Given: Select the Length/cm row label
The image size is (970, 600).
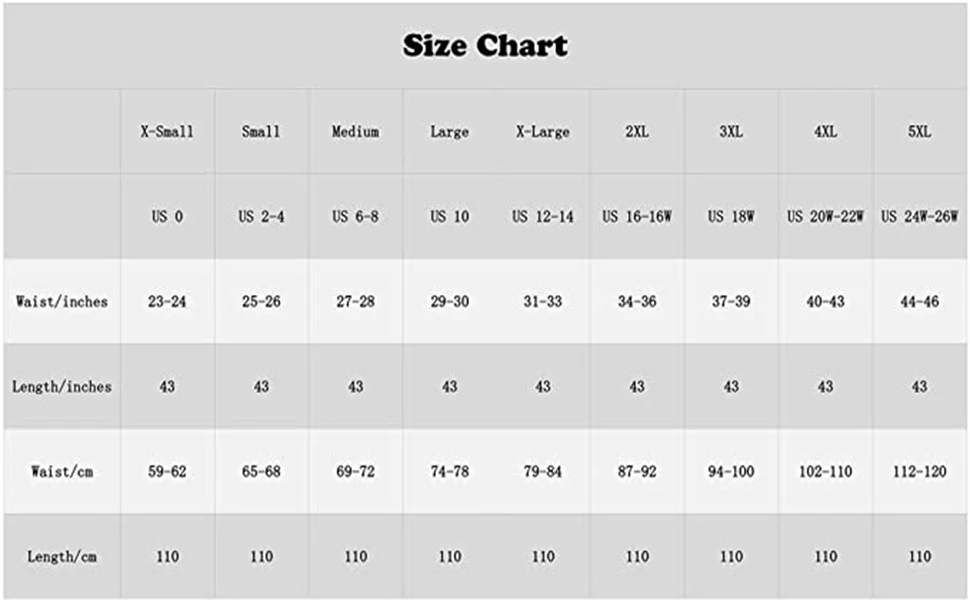Looking at the screenshot, I should click(x=62, y=557).
